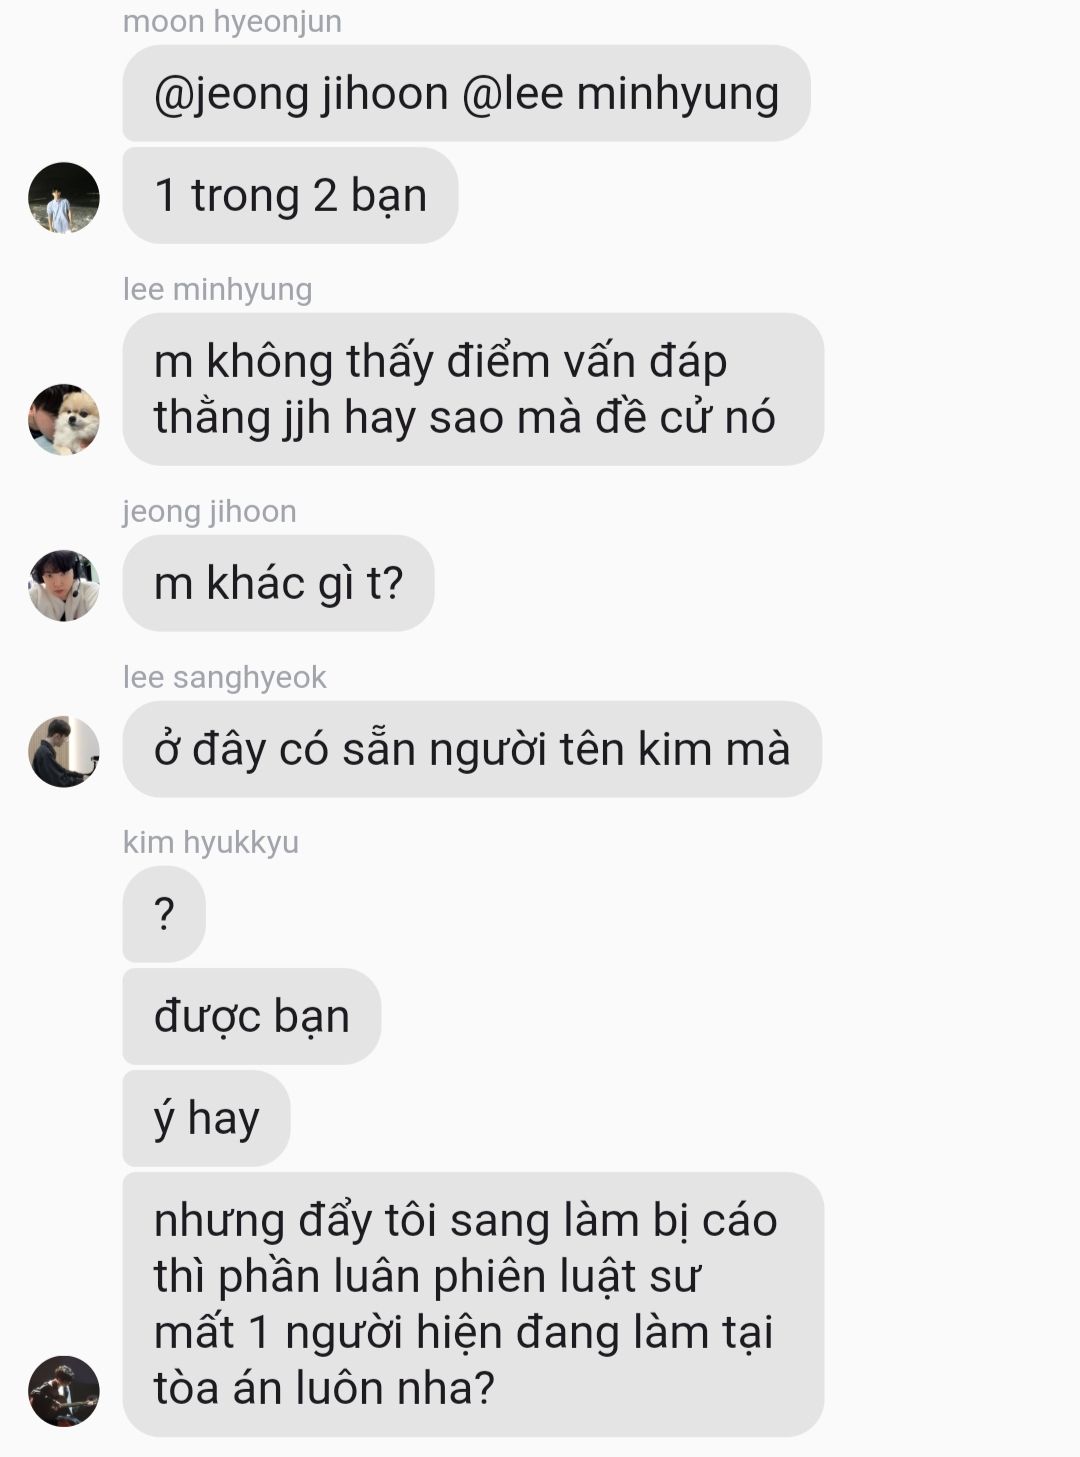Tap the sender name 'lee minhyung'
Screen dimensions: 1080x1457
click(218, 289)
